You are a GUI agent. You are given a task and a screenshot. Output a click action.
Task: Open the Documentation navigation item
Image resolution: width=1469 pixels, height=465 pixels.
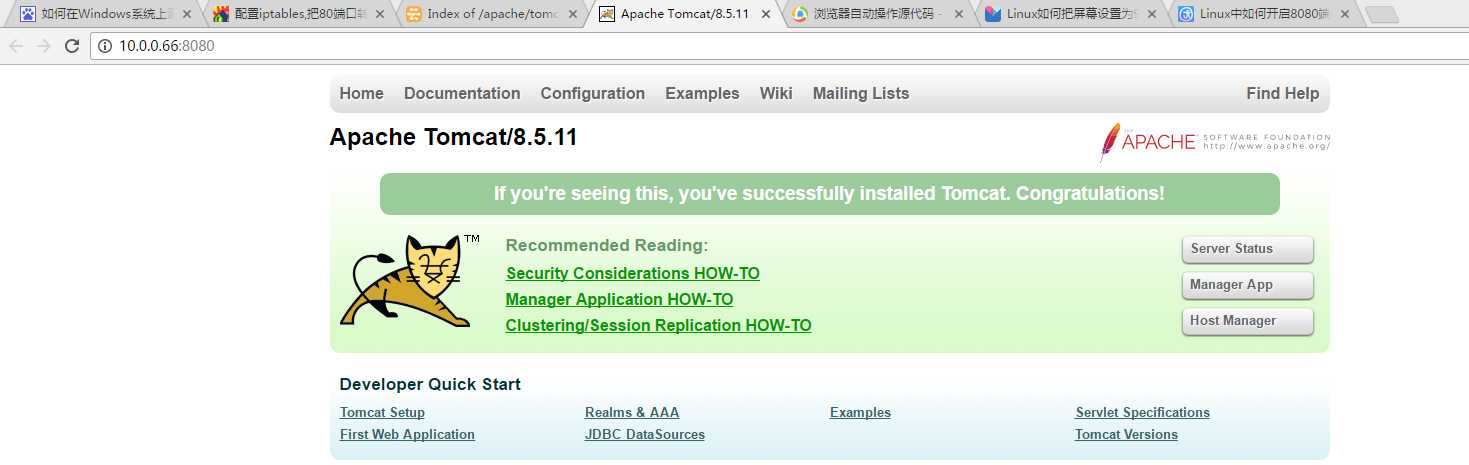coord(462,93)
